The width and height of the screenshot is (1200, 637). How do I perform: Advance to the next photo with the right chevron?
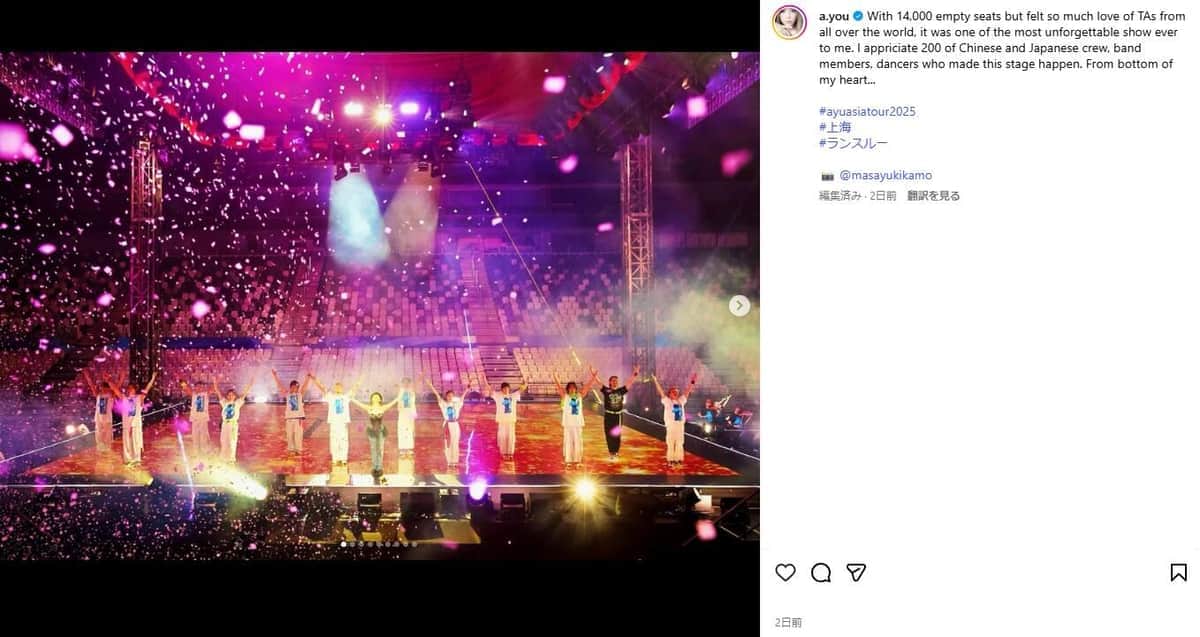739,305
